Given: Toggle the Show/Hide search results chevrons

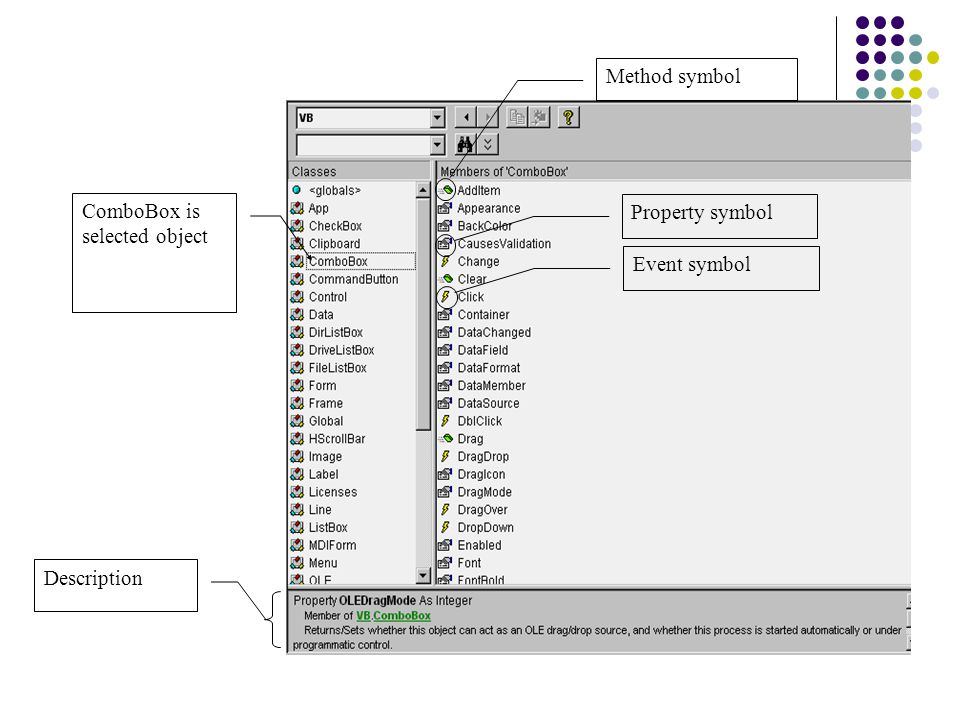Looking at the screenshot, I should 488,144.
